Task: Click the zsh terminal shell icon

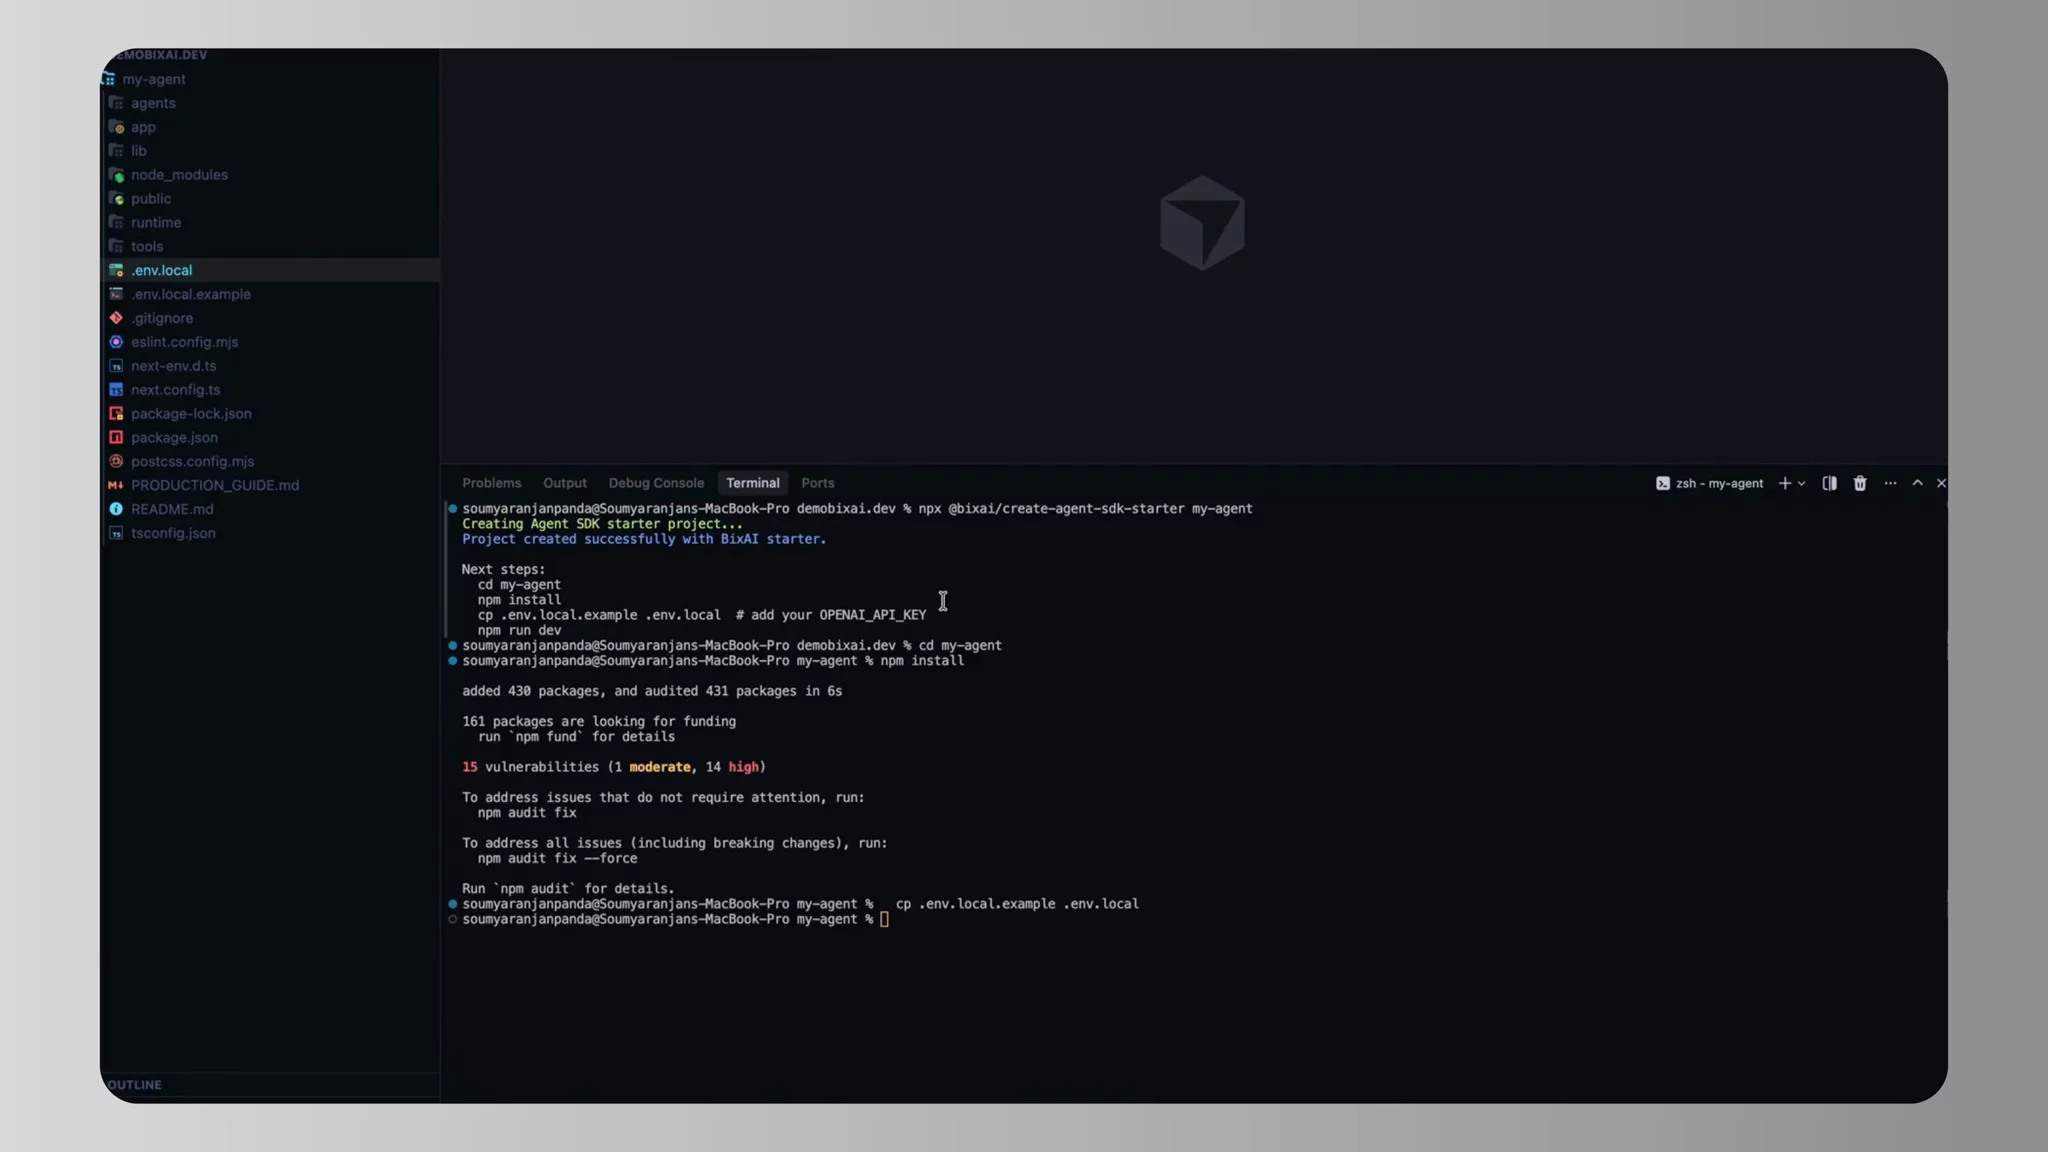Action: pos(1662,483)
